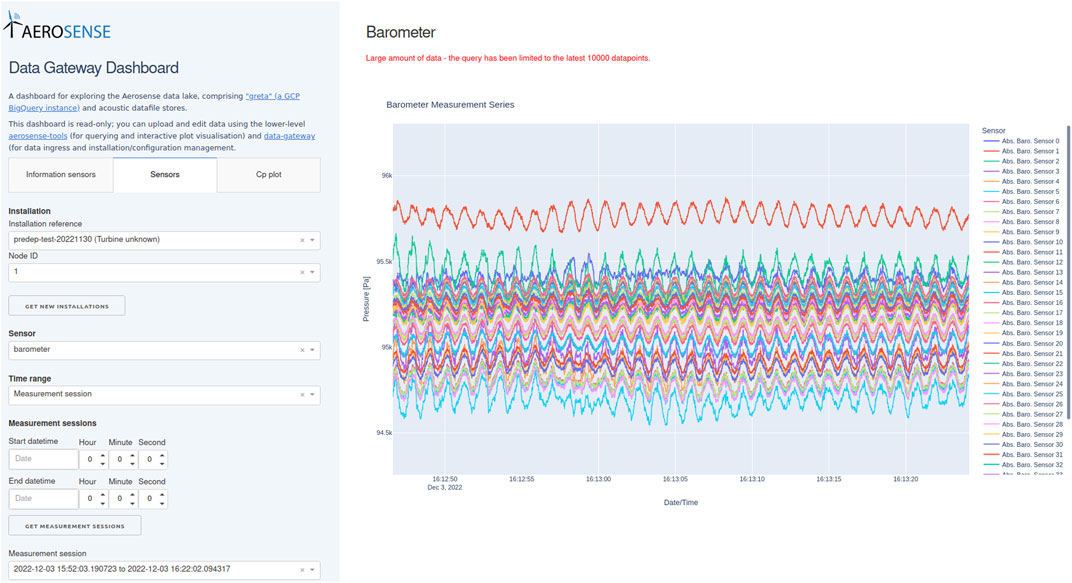Viewport: 1072px width, 583px height.
Task: Click the red data limit warning text
Action: [508, 58]
